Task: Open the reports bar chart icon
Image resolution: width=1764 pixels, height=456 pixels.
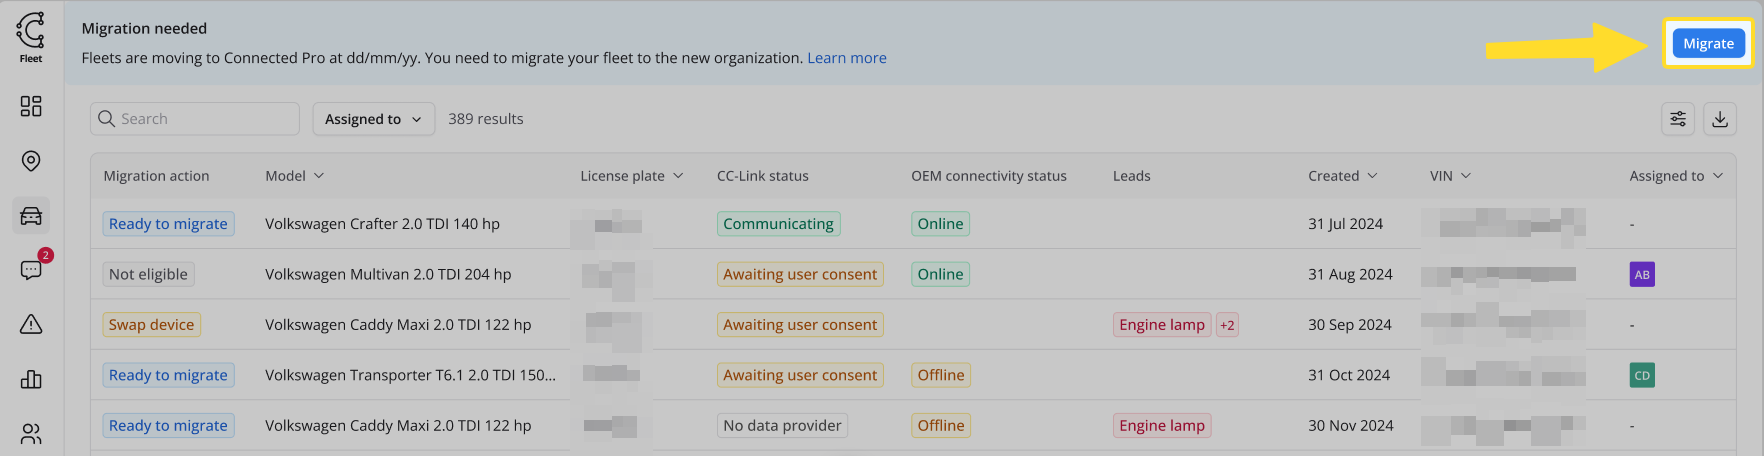Action: click(x=31, y=379)
